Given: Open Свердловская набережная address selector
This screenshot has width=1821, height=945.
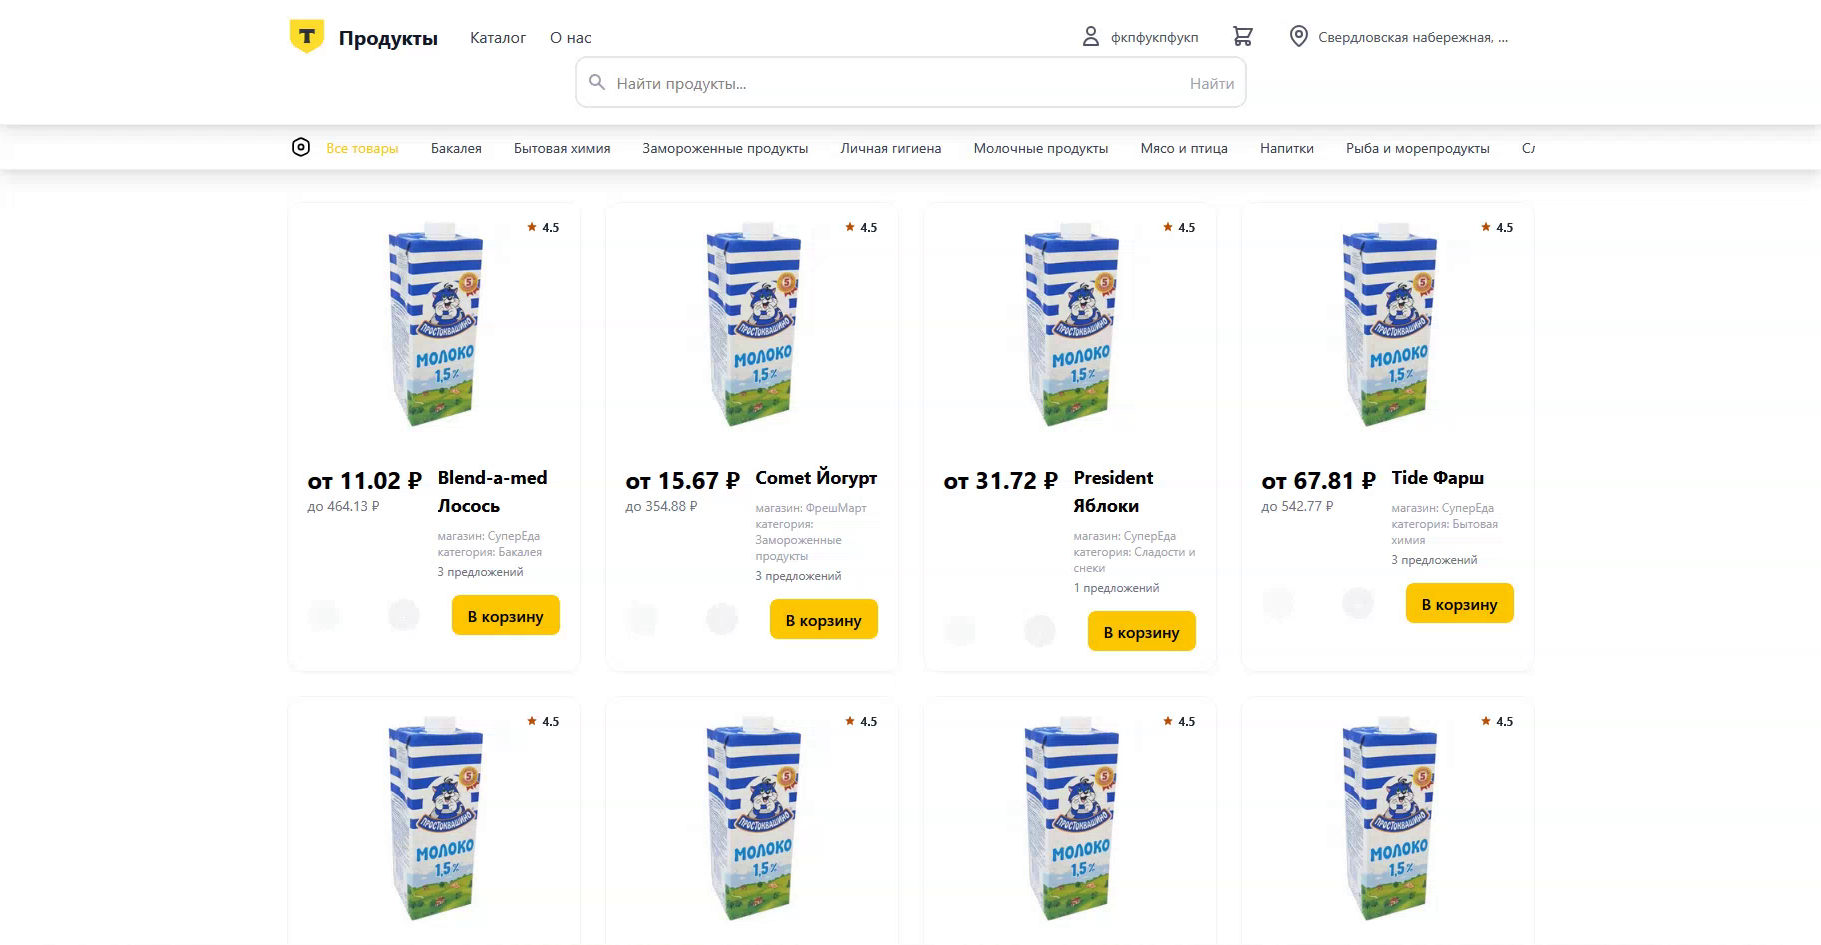Looking at the screenshot, I should pyautogui.click(x=1412, y=38).
